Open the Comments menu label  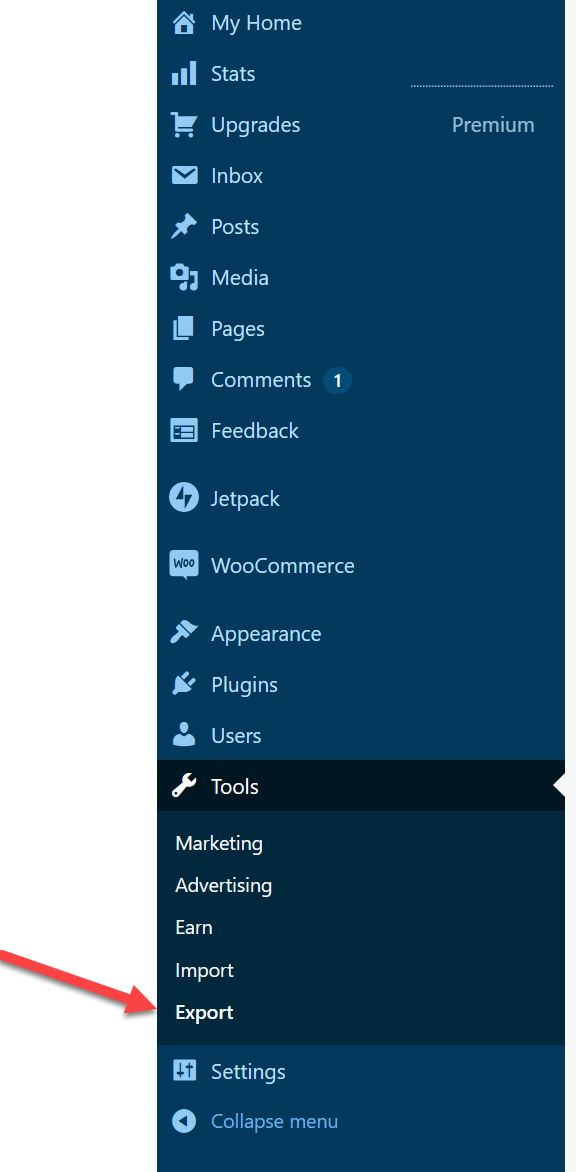pyautogui.click(x=261, y=380)
